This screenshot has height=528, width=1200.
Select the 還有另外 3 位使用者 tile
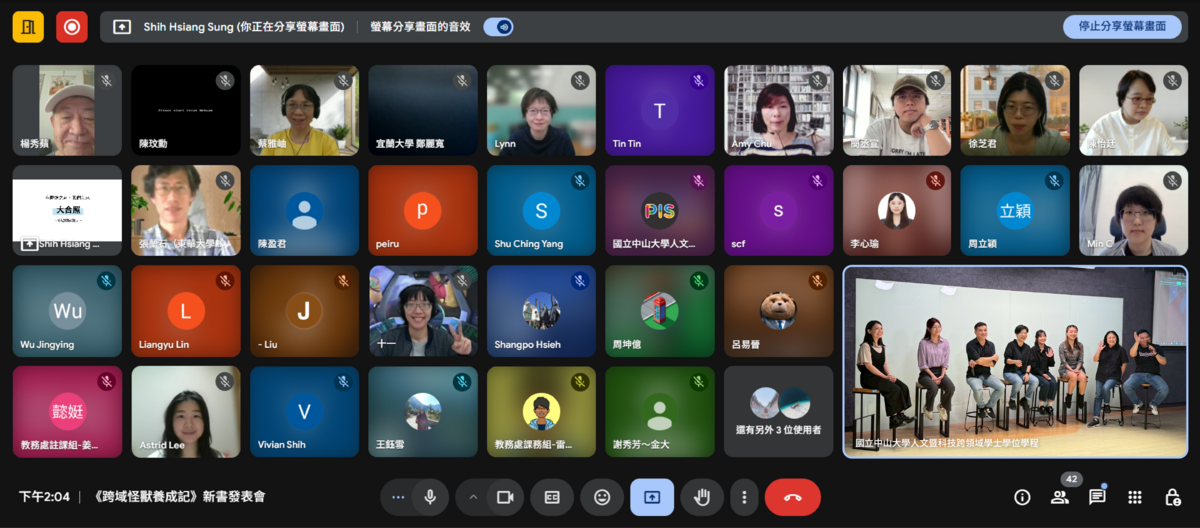(x=778, y=412)
